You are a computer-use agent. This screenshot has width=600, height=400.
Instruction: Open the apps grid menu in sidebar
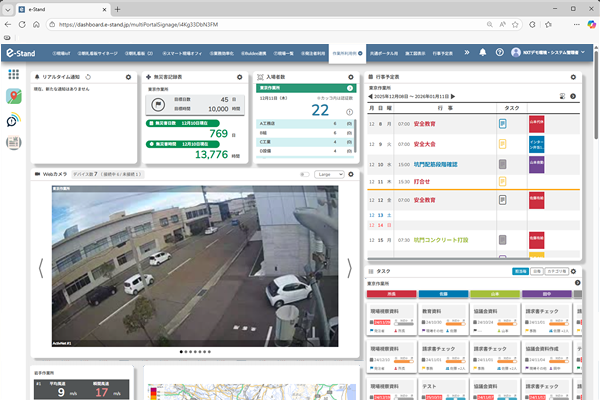pyautogui.click(x=14, y=74)
